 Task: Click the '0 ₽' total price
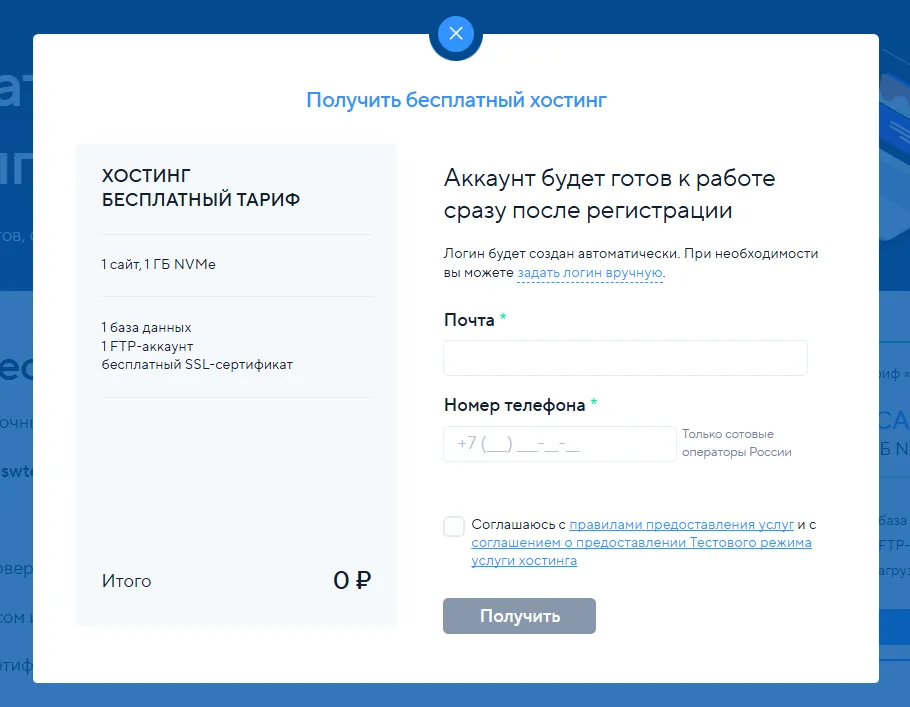351,581
